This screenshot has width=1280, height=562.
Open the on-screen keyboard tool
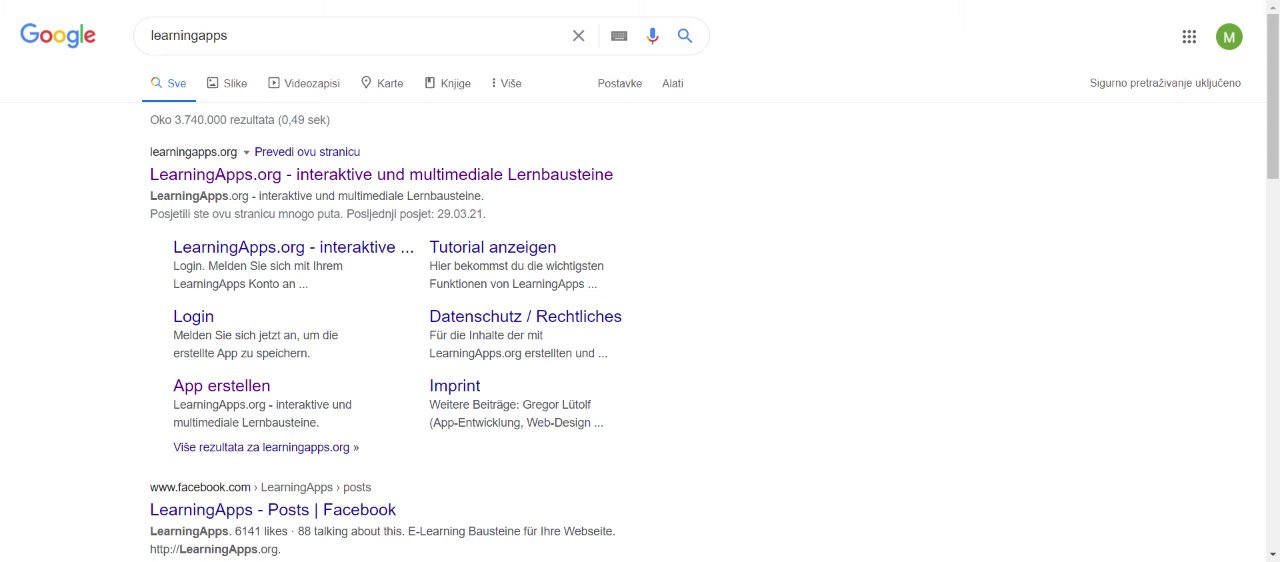click(x=619, y=36)
